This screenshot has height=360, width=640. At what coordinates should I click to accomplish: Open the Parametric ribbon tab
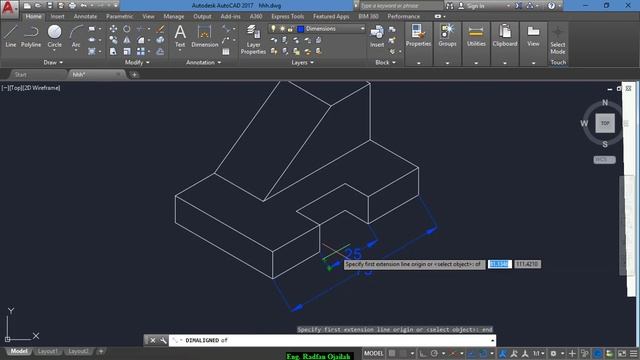(119, 16)
